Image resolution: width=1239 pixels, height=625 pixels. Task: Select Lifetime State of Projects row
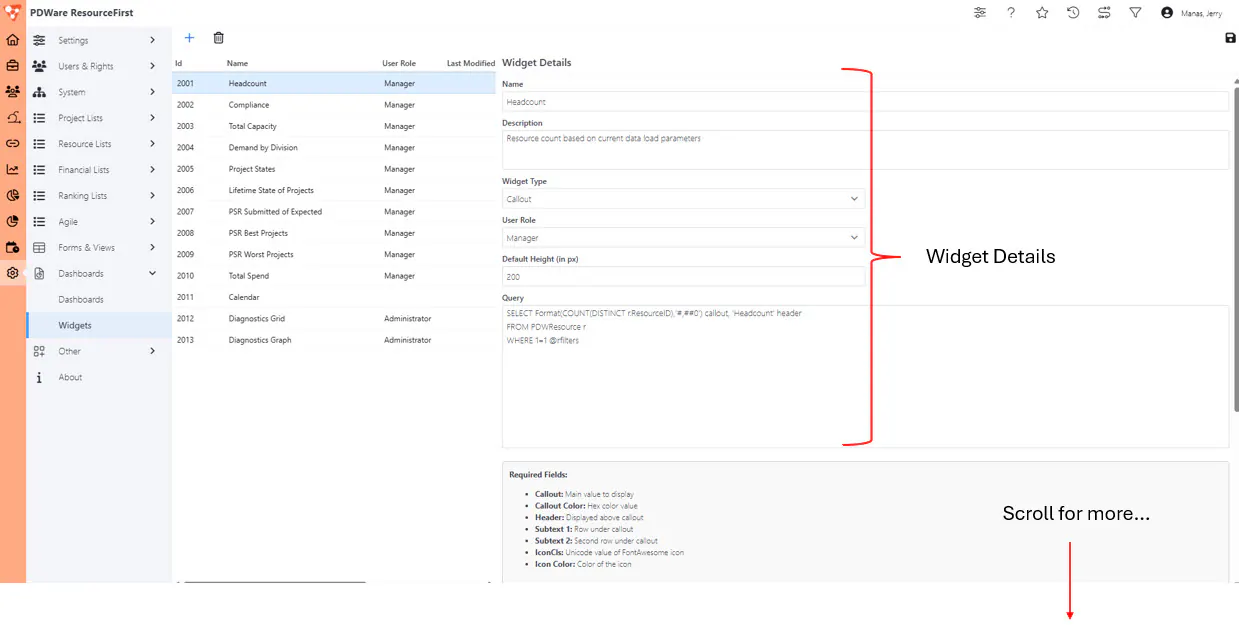[x=334, y=190]
